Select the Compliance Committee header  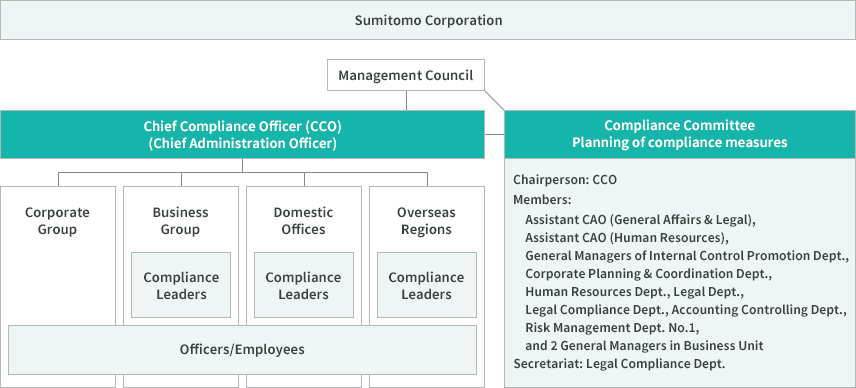tap(680, 134)
